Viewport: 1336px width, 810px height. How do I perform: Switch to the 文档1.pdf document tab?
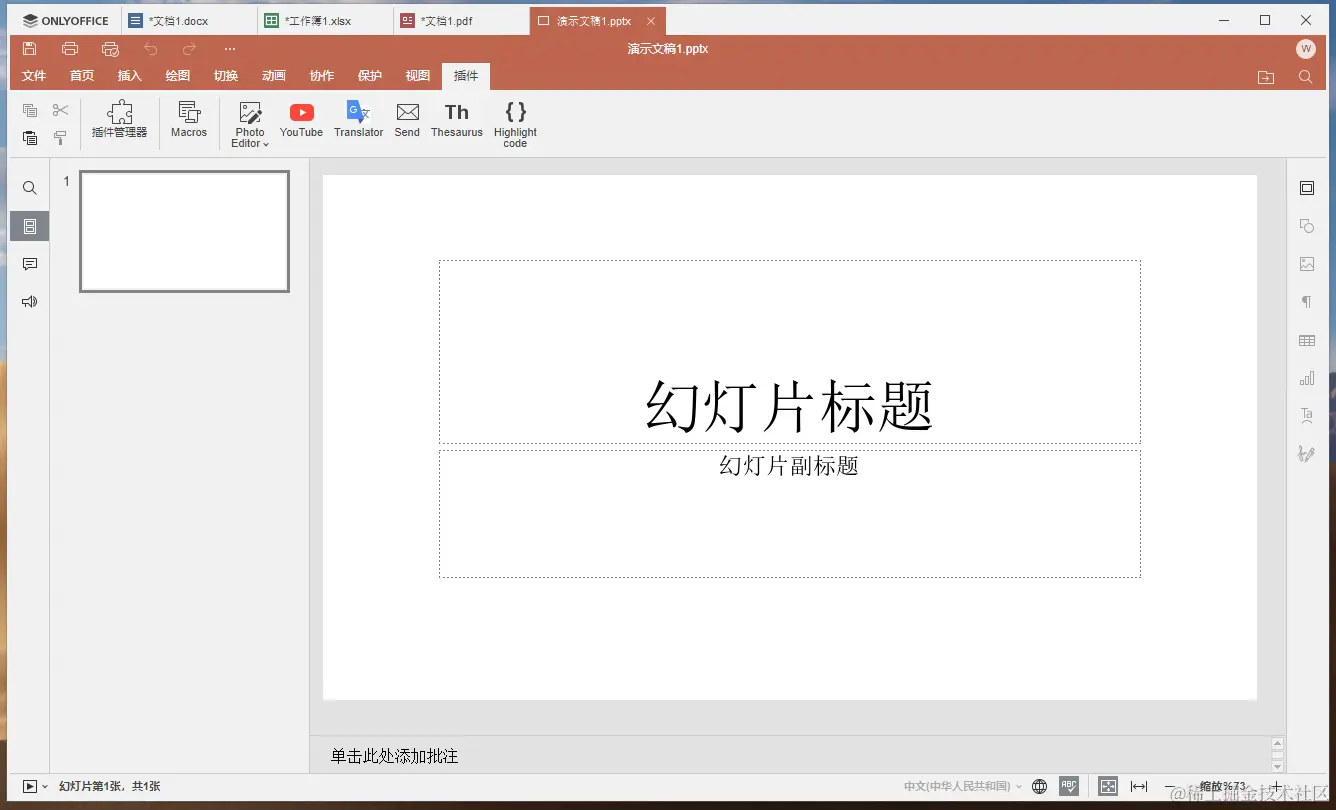461,21
